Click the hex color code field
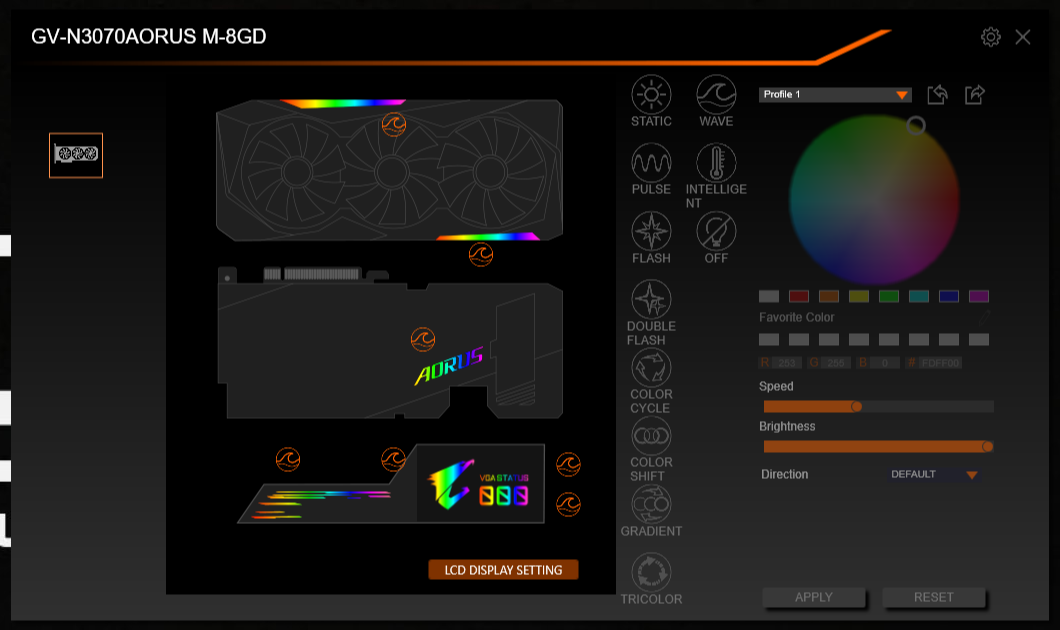The height and width of the screenshot is (630, 1060). tap(940, 363)
